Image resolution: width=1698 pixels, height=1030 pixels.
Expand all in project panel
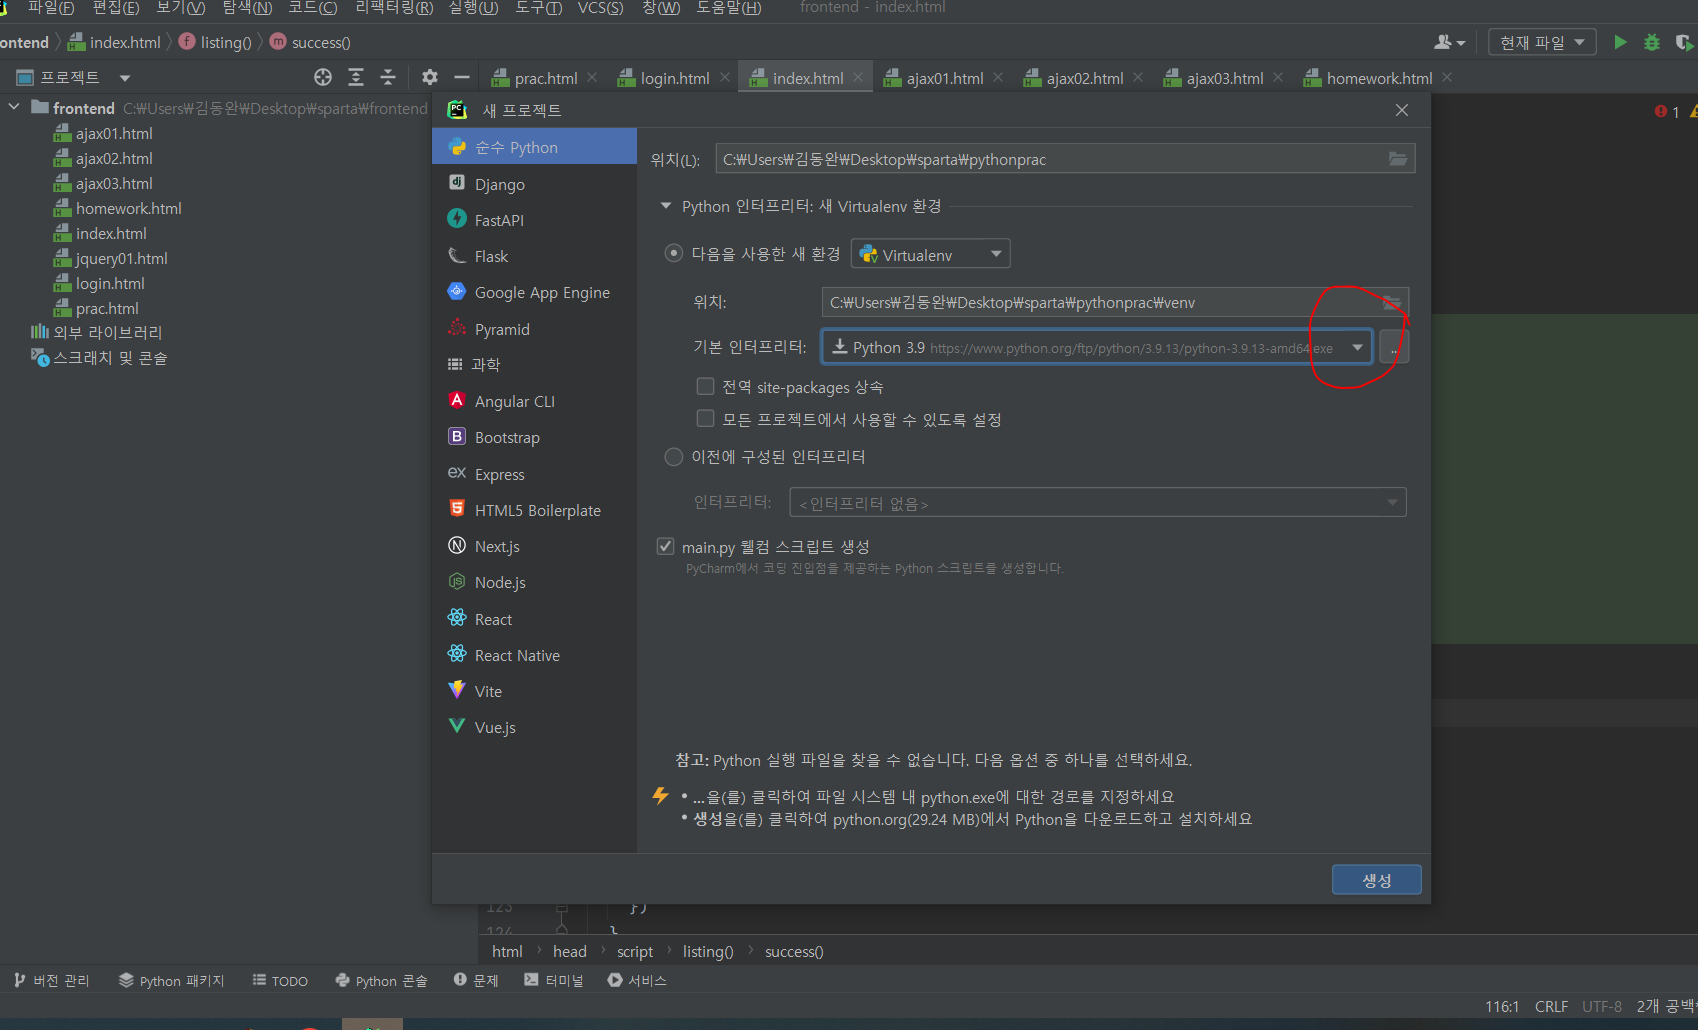coord(356,77)
